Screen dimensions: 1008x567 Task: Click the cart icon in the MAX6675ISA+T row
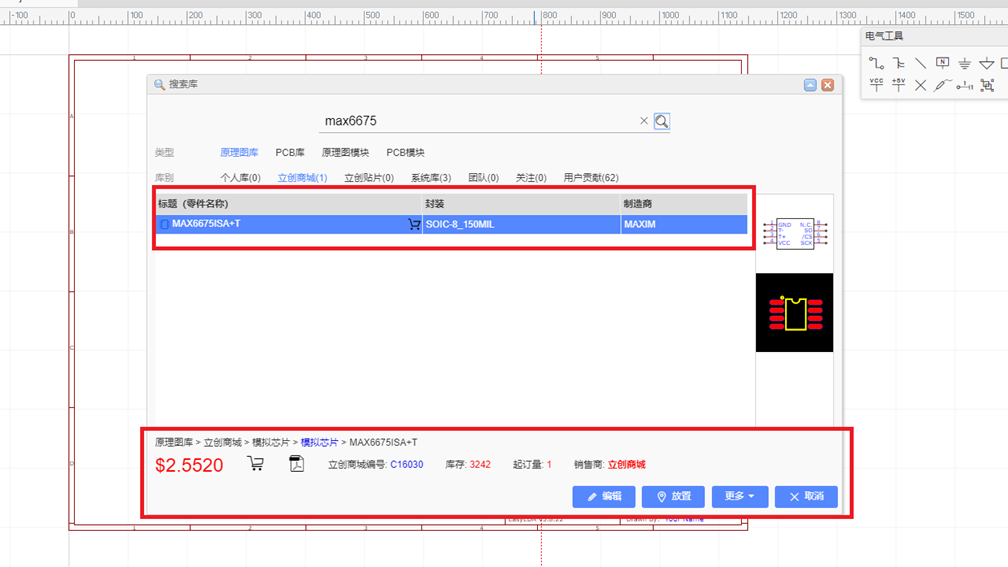click(x=414, y=224)
